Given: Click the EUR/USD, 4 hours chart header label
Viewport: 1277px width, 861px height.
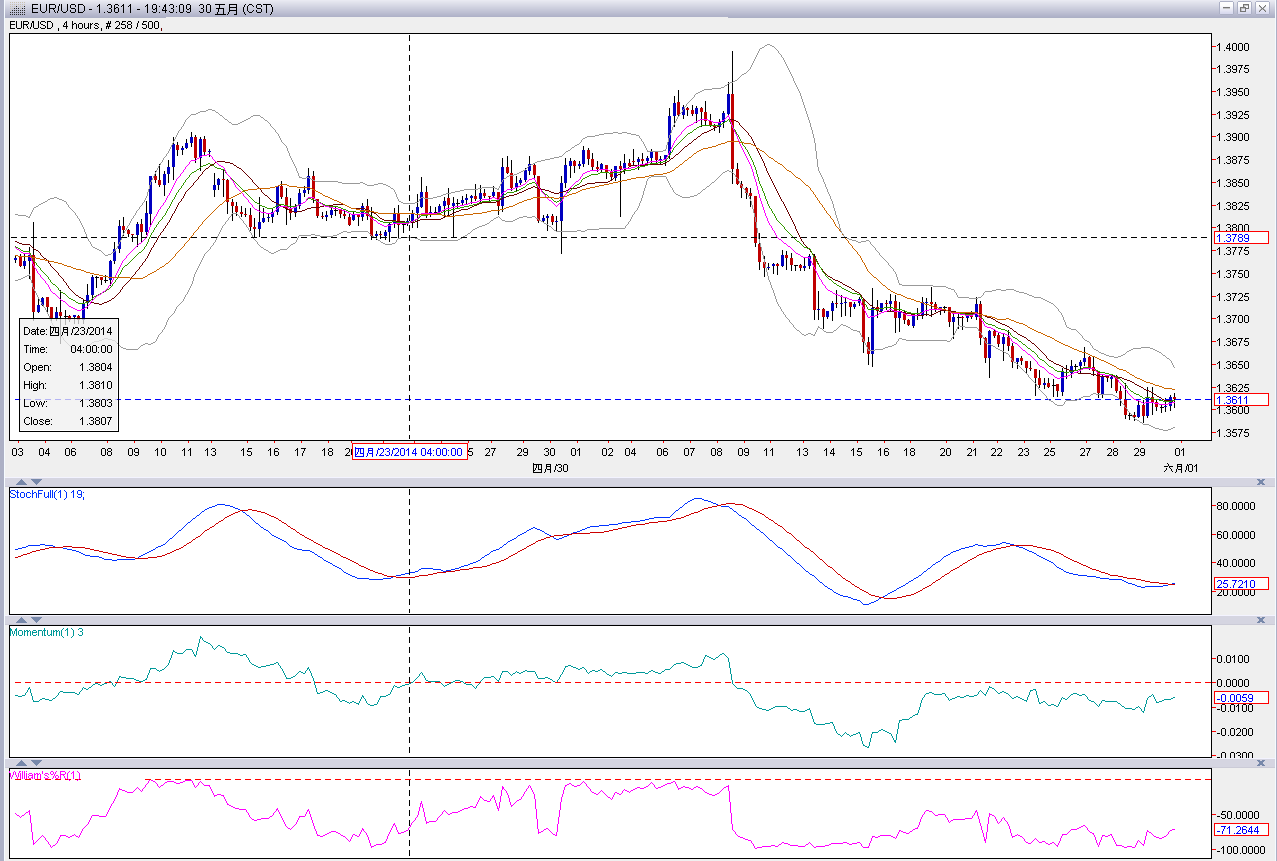Looking at the screenshot, I should point(85,25).
